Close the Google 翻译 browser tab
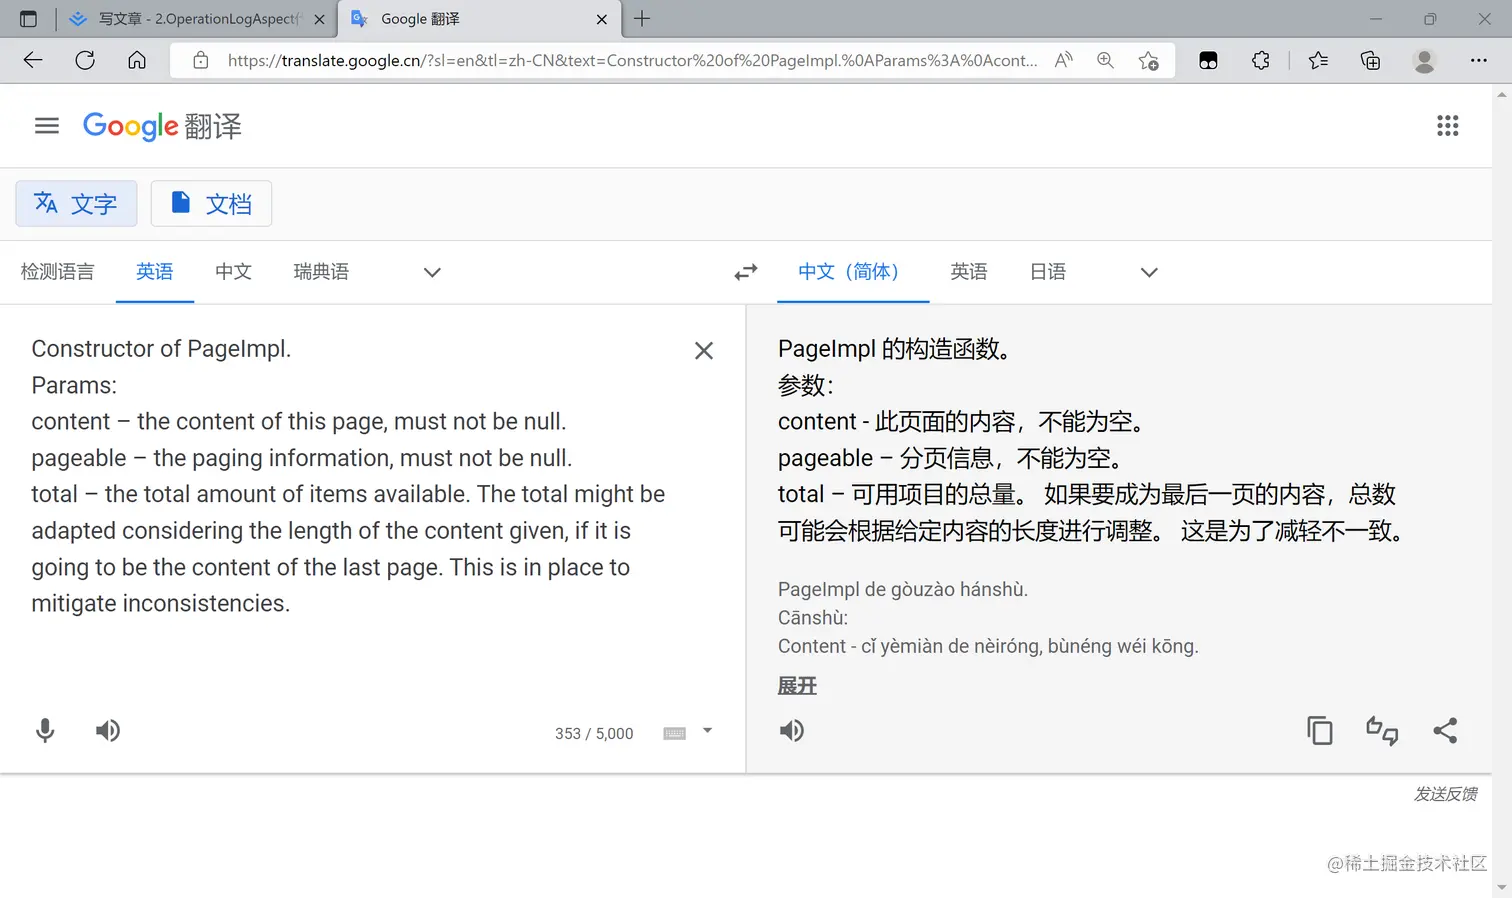 point(602,19)
